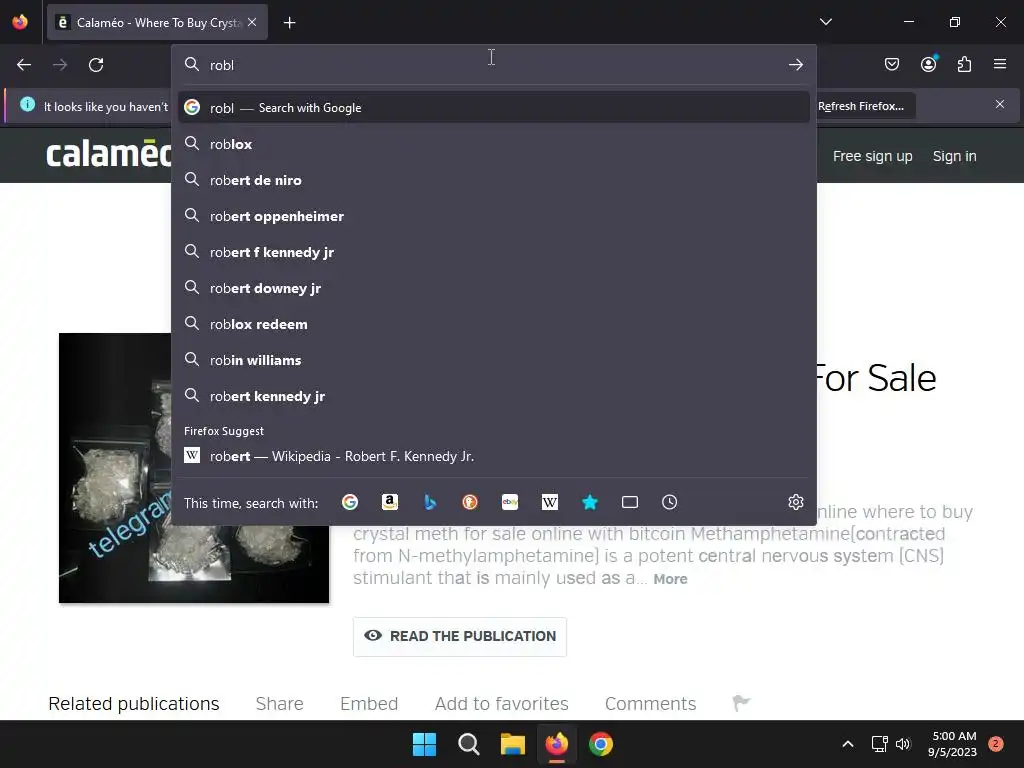Choose the robert oppenheimer suggestion

(x=494, y=216)
